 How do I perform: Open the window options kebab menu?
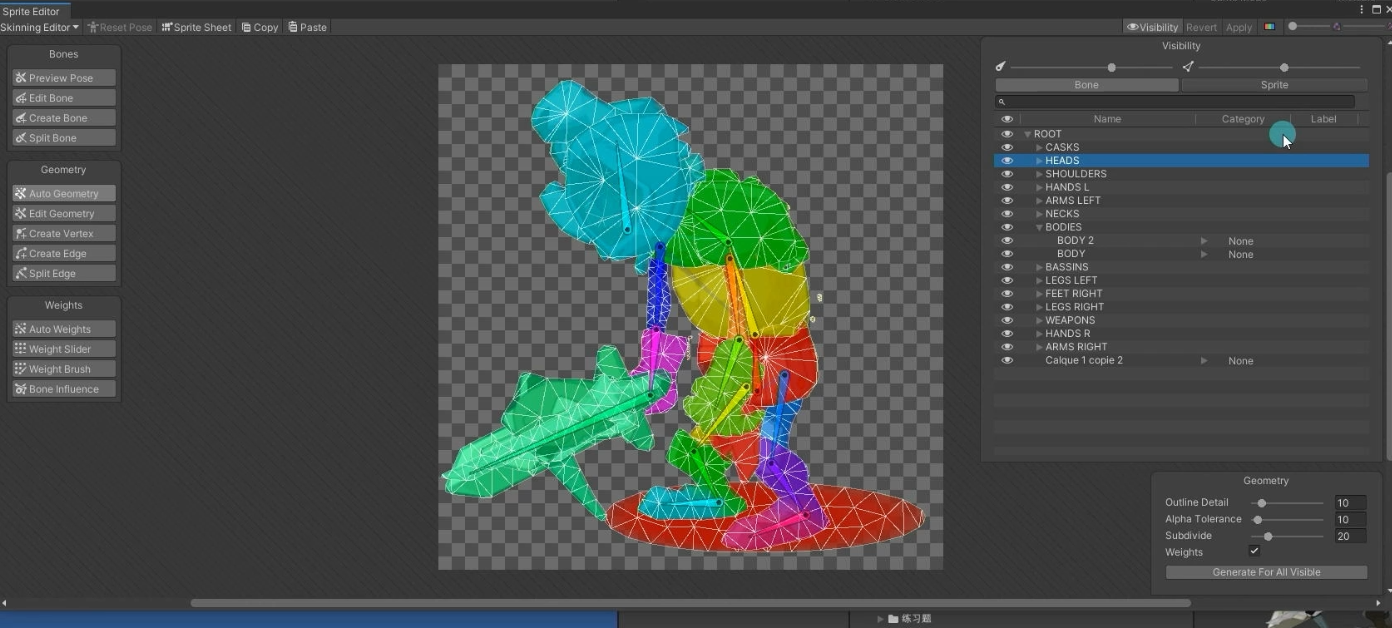click(x=1361, y=9)
